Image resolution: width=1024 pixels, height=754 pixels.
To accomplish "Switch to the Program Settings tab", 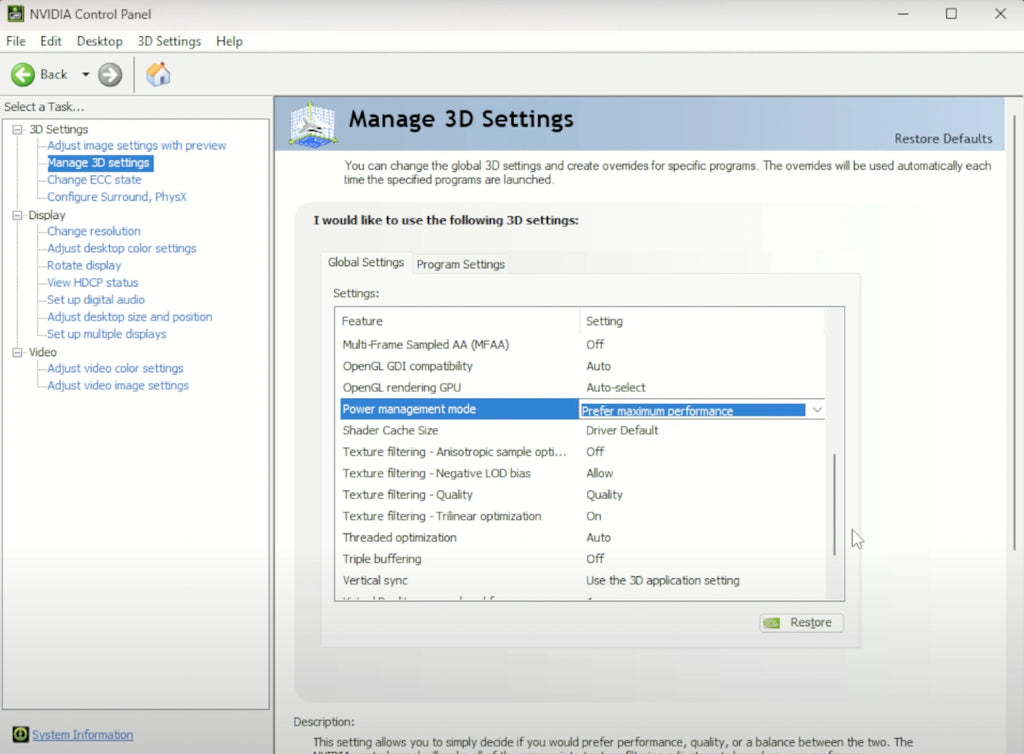I will tap(460, 264).
